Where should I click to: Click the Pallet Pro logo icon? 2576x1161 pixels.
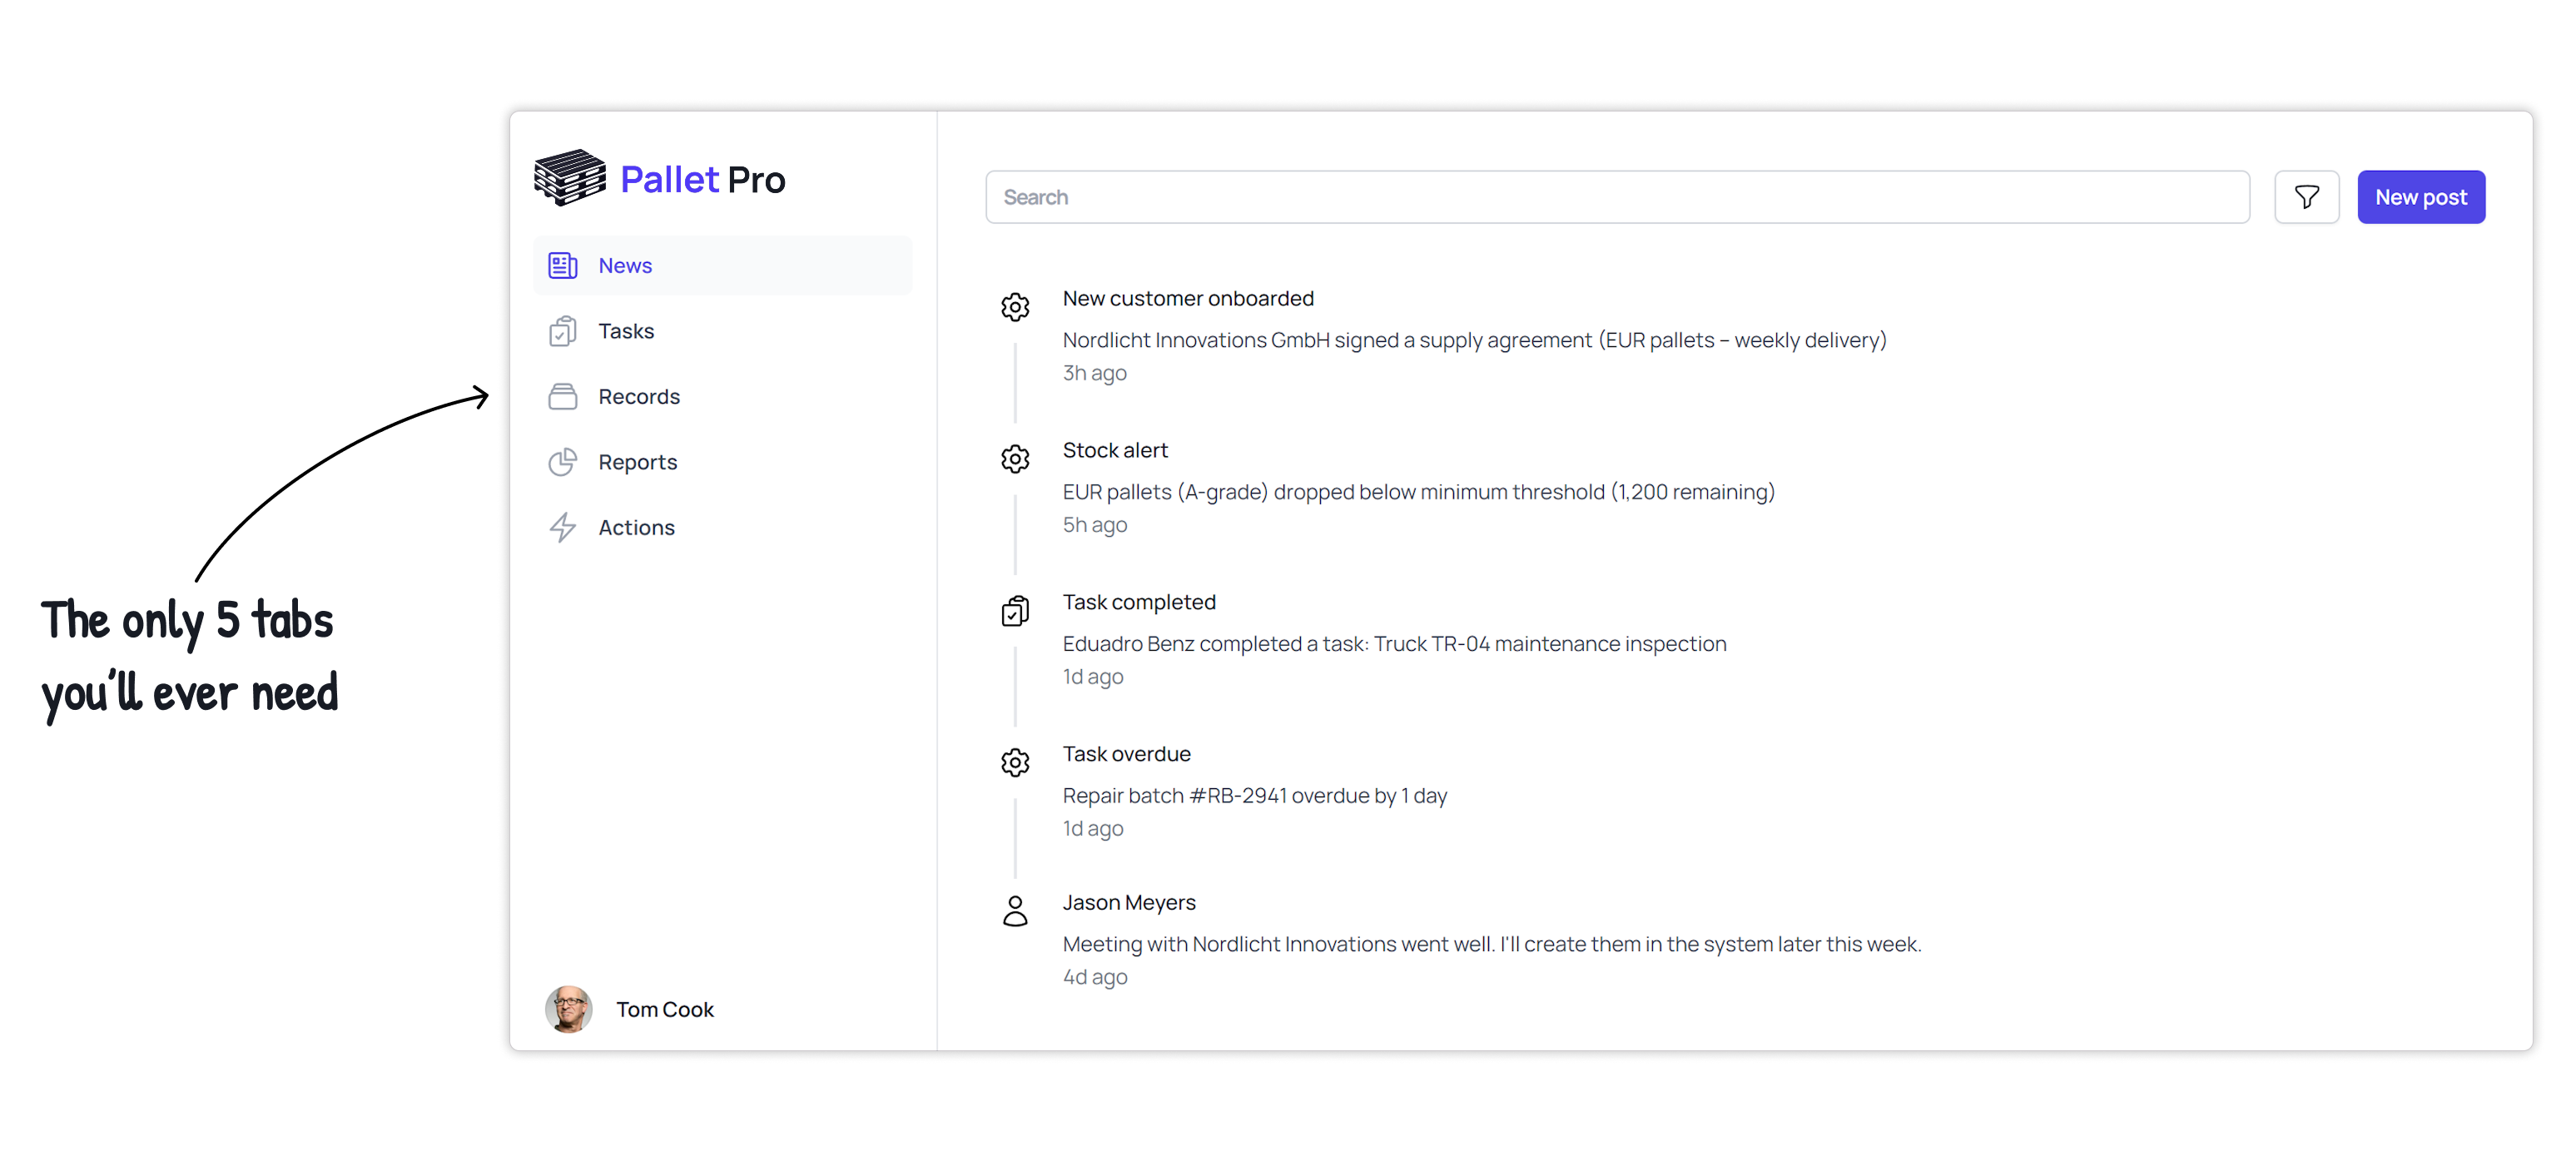(570, 179)
